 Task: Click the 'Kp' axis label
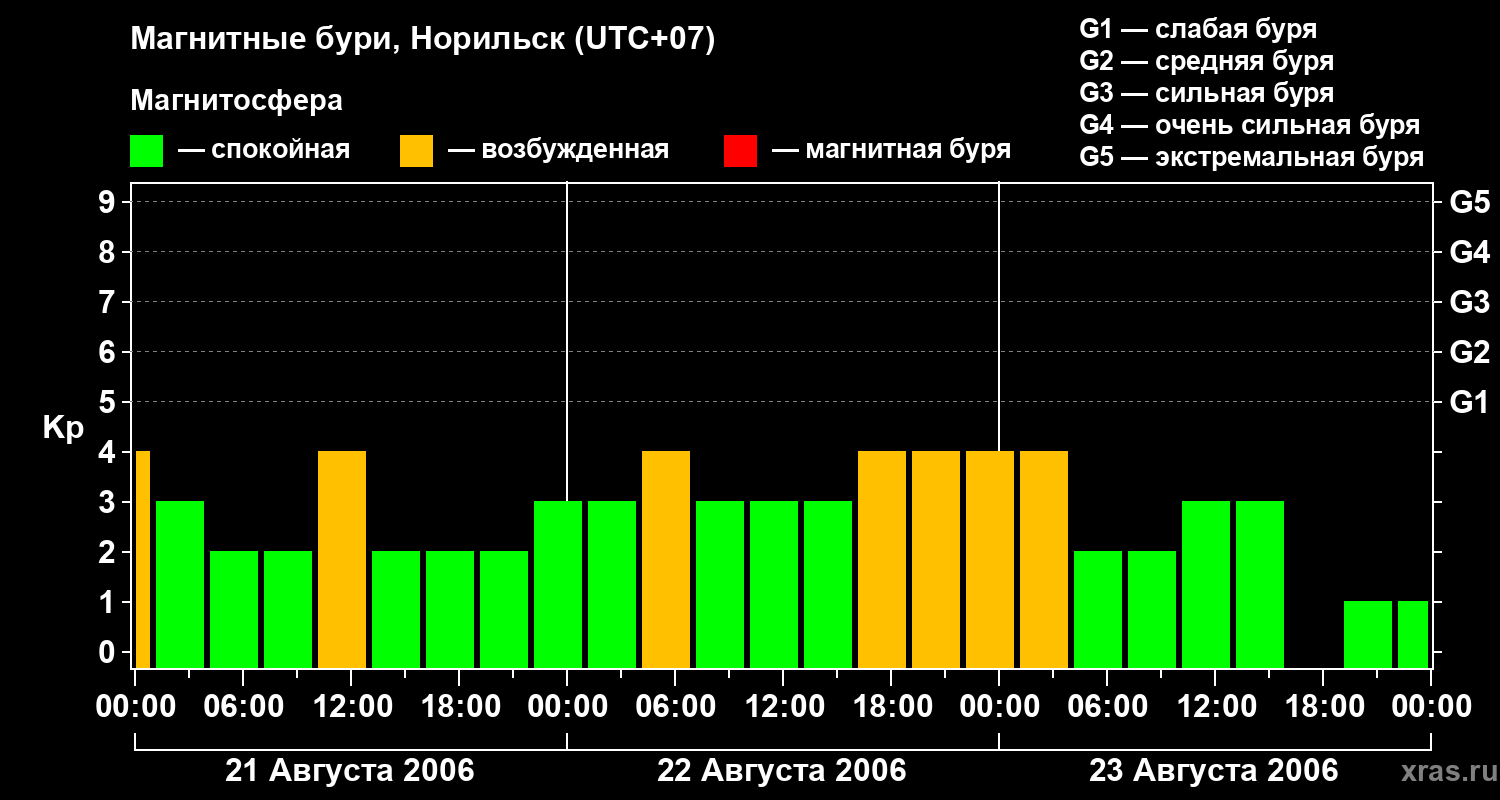(x=63, y=429)
